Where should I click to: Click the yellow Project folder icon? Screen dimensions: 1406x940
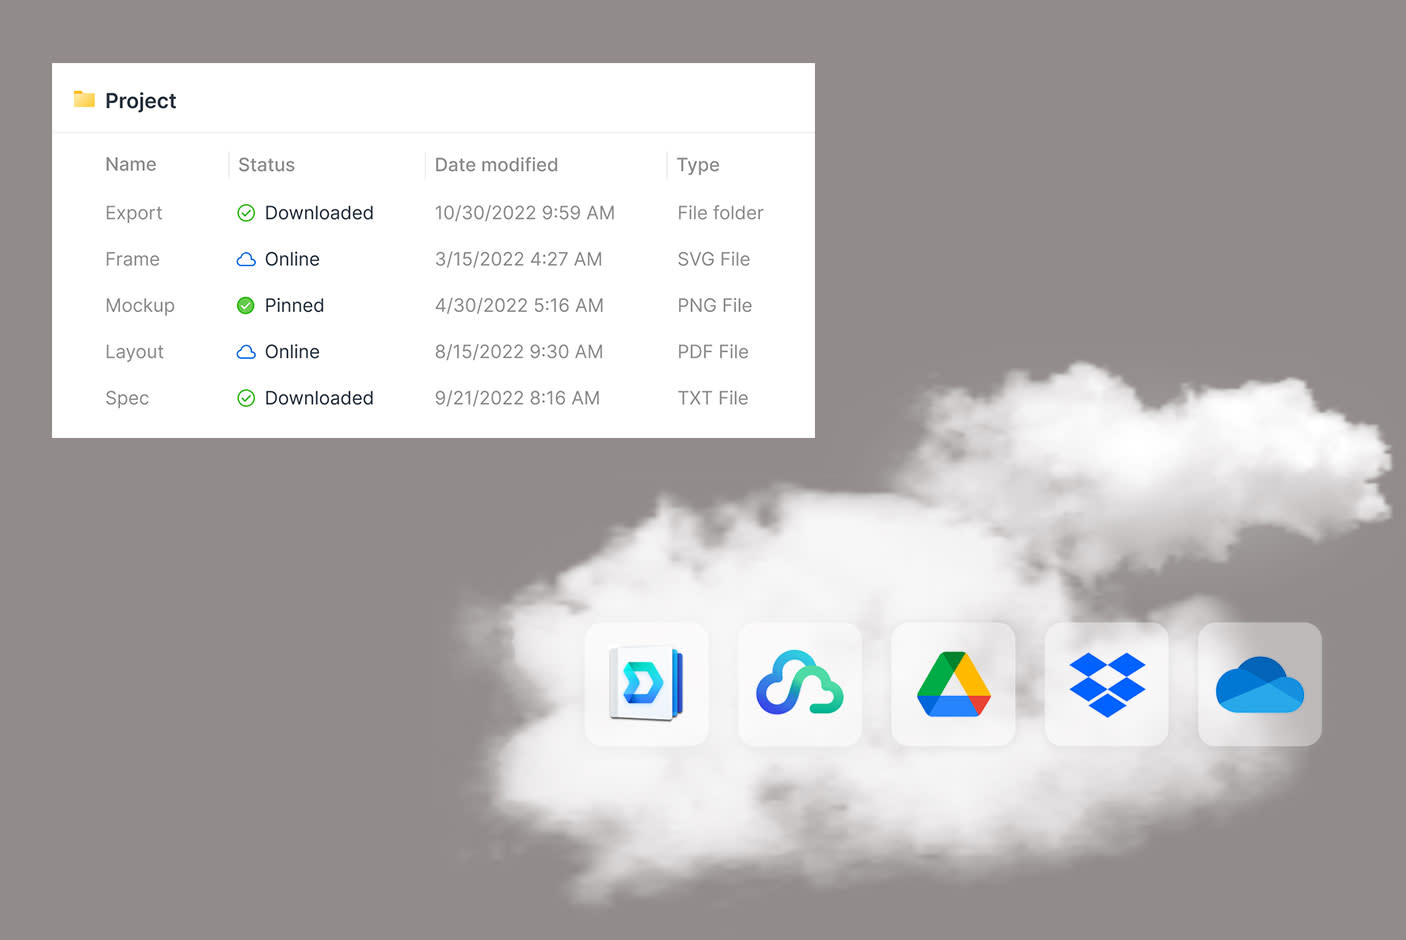pos(84,99)
